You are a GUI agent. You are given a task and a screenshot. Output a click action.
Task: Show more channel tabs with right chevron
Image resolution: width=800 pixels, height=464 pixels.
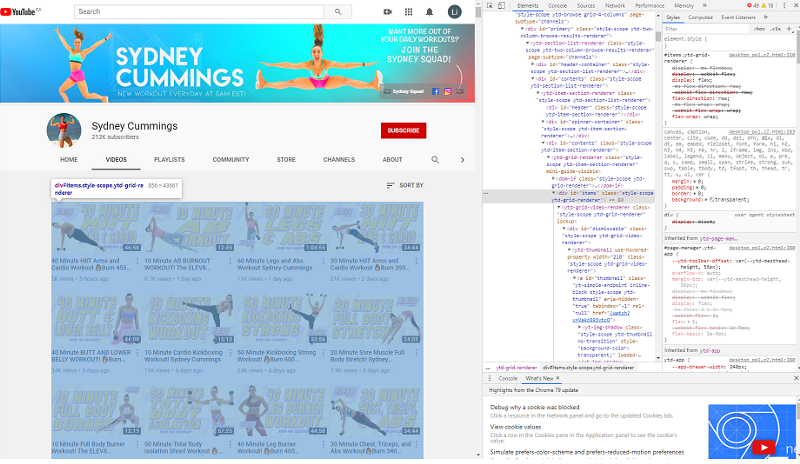(462, 160)
